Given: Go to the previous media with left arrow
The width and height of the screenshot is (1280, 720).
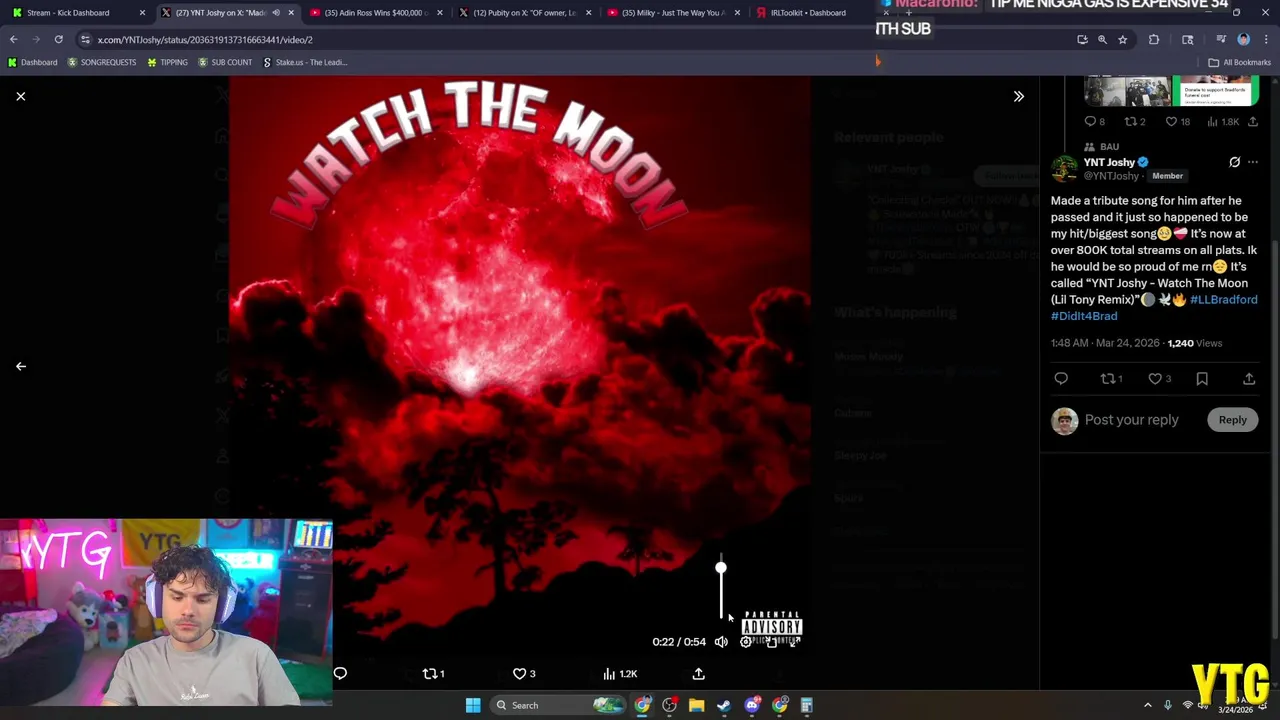Looking at the screenshot, I should click(x=20, y=366).
